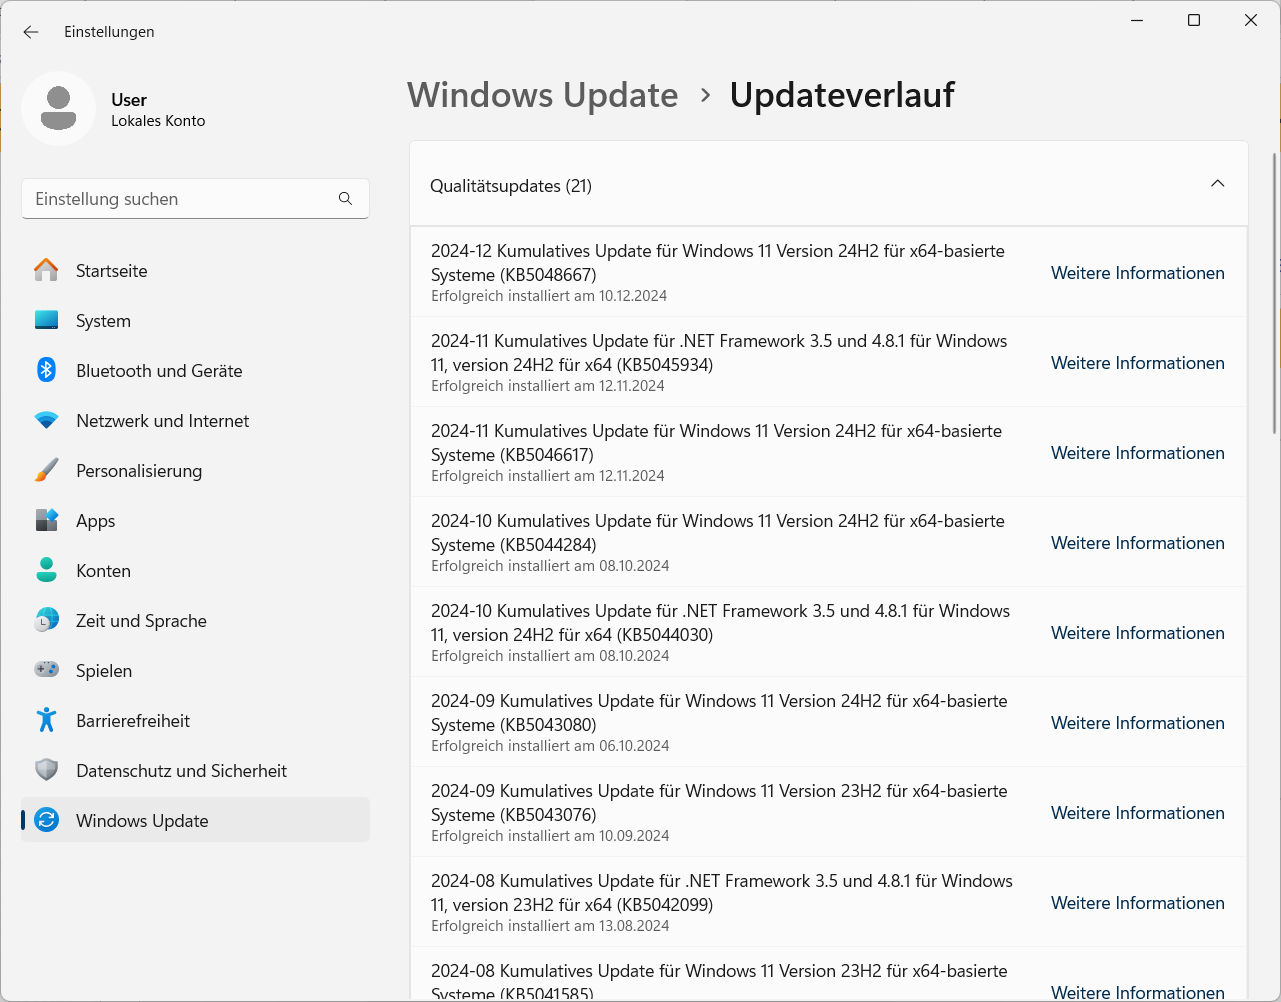Click the Startseite home icon
This screenshot has height=1002, width=1281.
pyautogui.click(x=46, y=271)
